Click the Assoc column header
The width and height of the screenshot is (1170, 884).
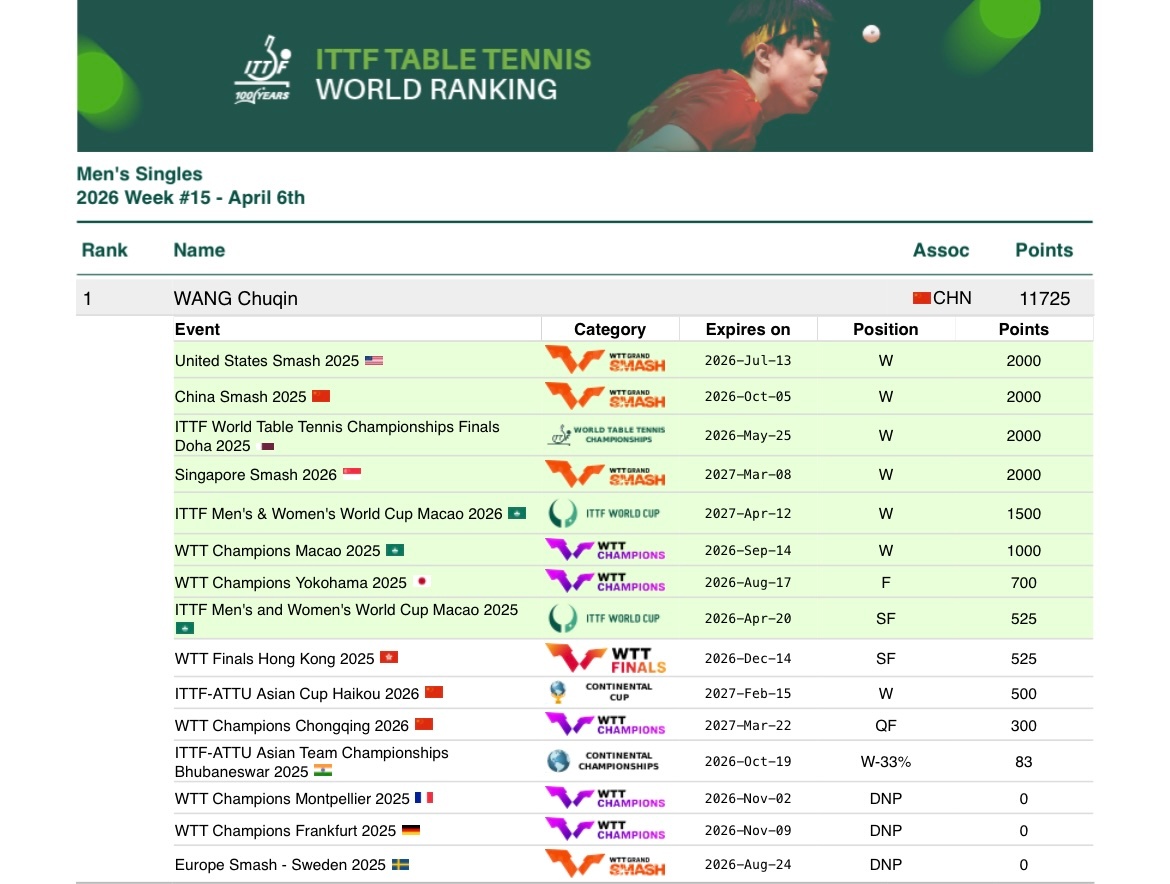(x=941, y=250)
